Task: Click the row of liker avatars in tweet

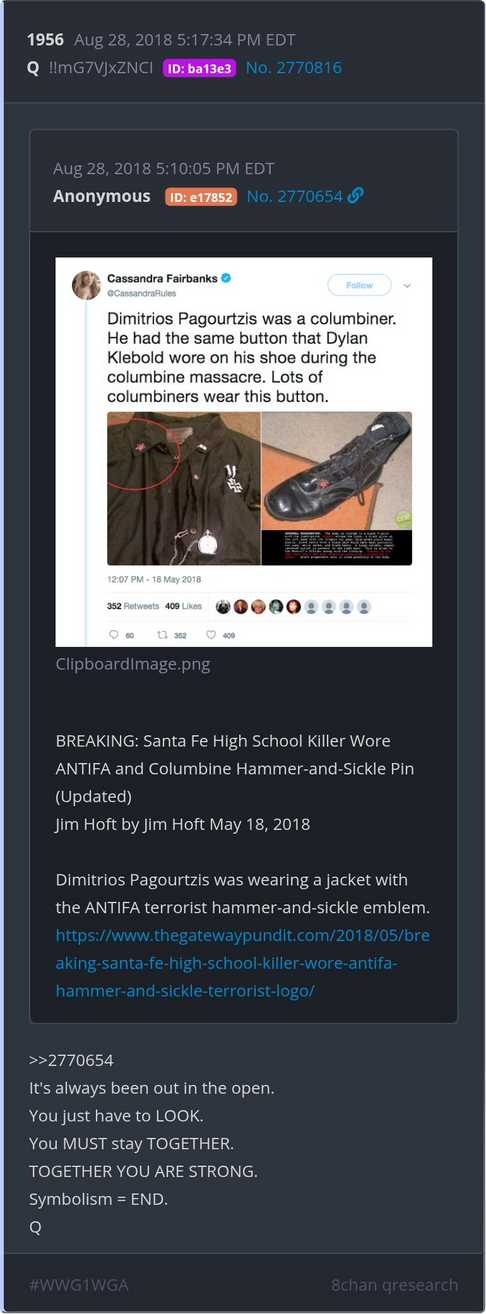Action: (293, 606)
